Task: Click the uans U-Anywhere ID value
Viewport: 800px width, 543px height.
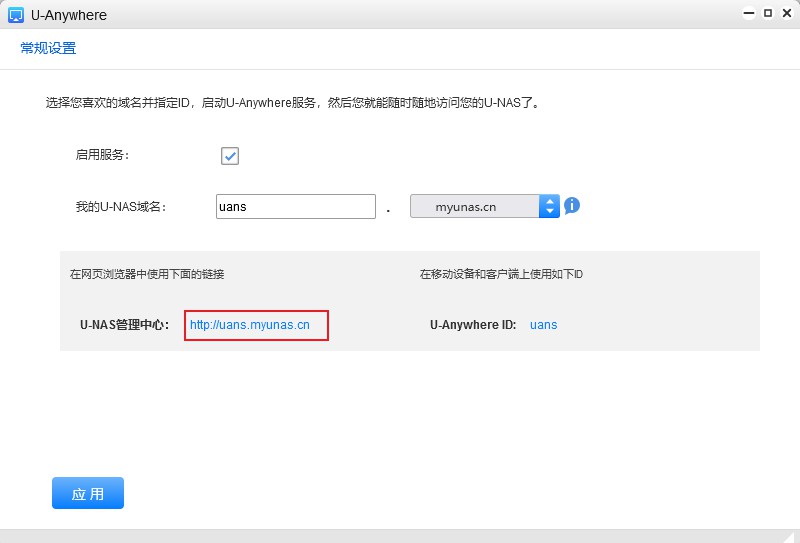Action: point(543,325)
